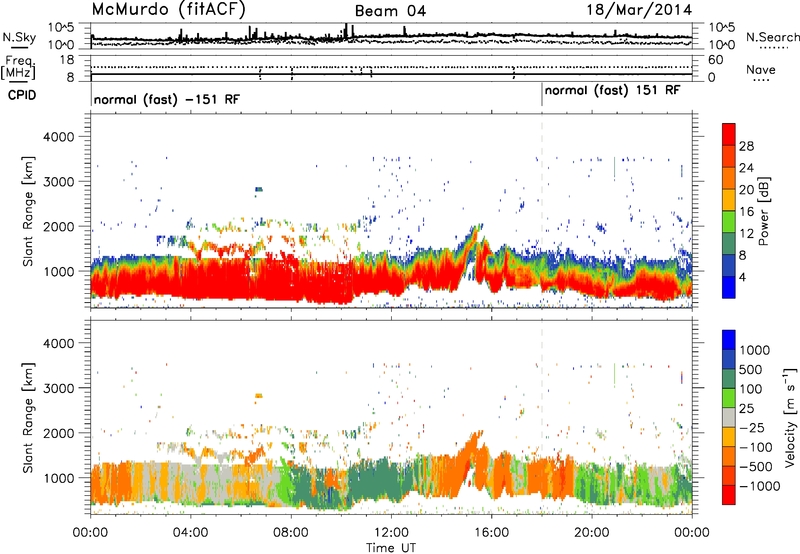Click the '500' tick on the Velocity colorbar
Image resolution: width=800 pixels, height=554 pixels.
751,369
